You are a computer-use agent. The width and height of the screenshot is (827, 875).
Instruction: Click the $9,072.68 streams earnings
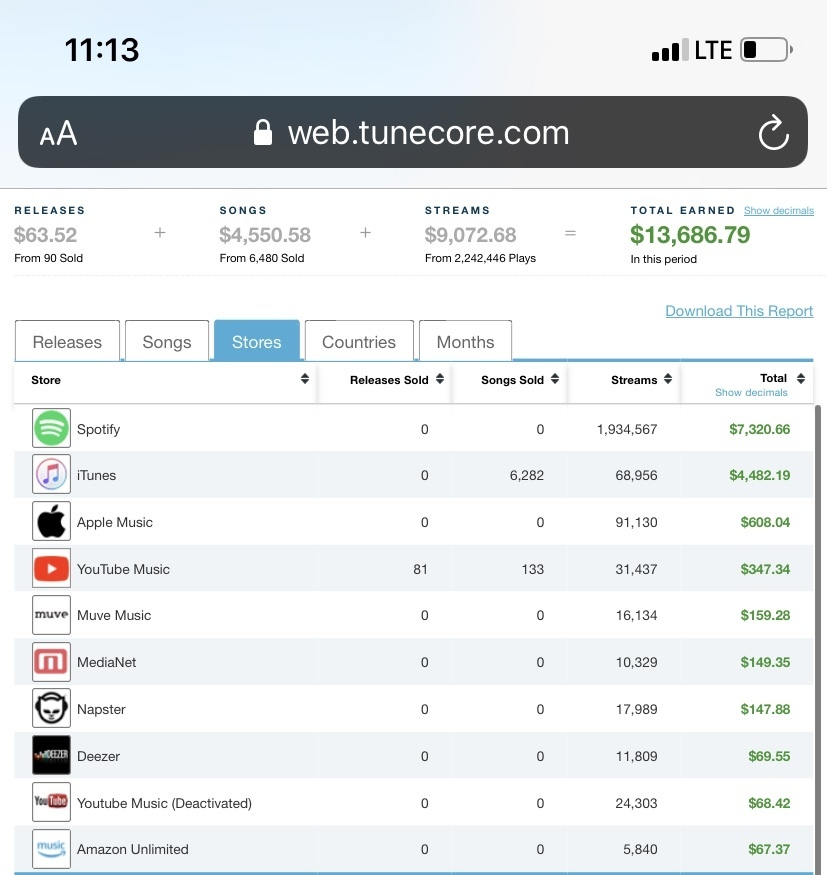(x=470, y=234)
